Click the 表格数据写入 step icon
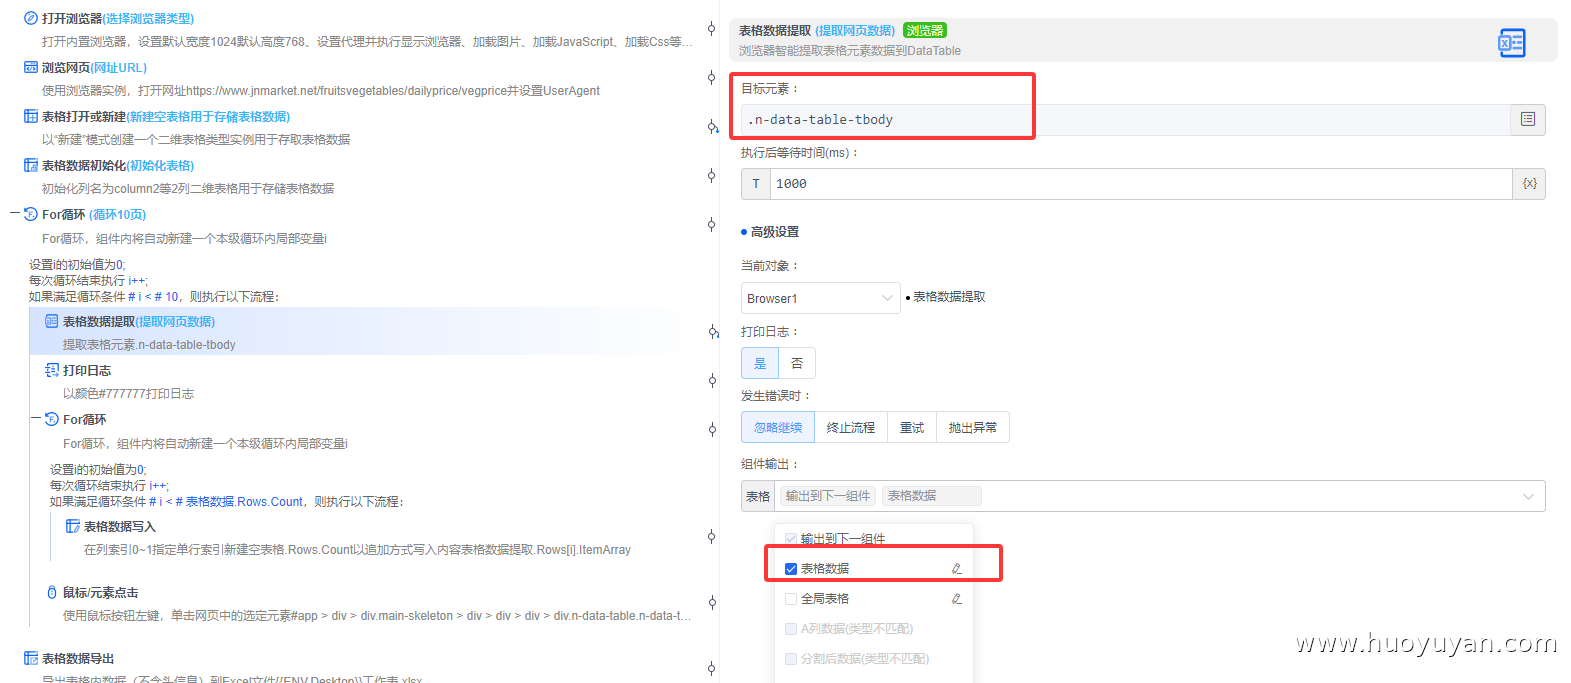 point(73,526)
